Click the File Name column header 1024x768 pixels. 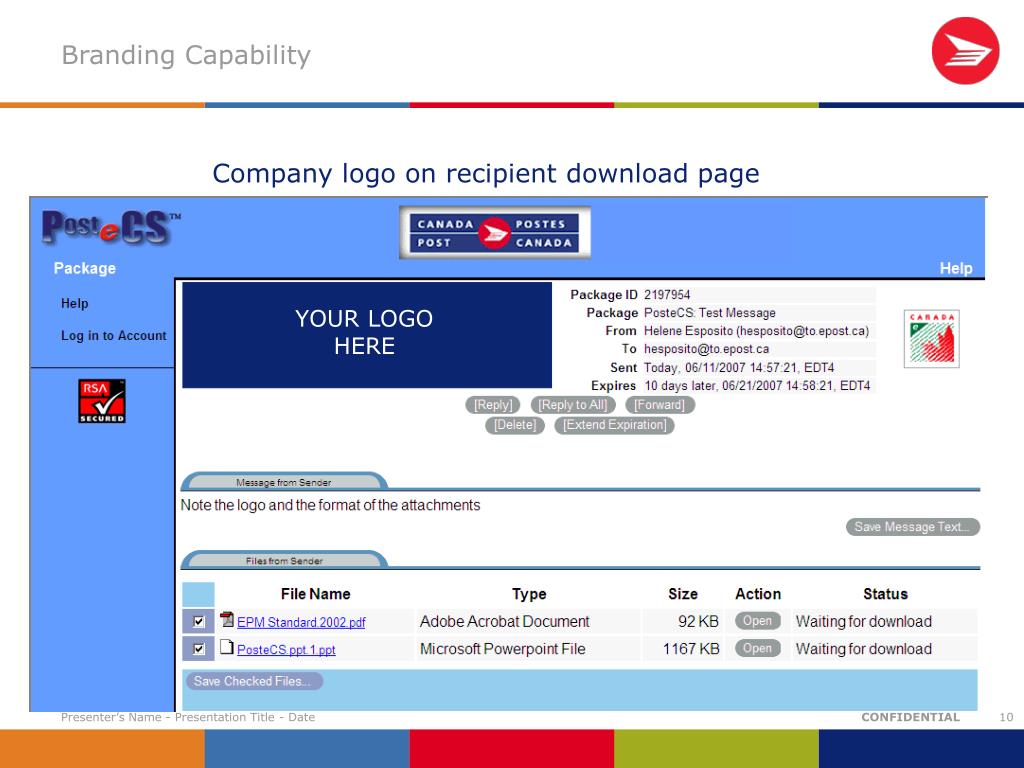[315, 594]
